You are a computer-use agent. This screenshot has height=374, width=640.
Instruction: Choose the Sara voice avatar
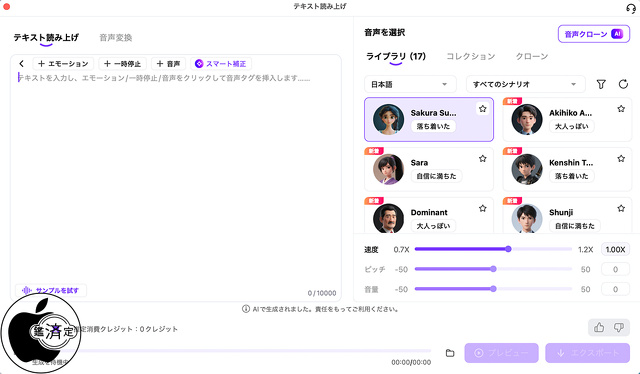pyautogui.click(x=389, y=169)
